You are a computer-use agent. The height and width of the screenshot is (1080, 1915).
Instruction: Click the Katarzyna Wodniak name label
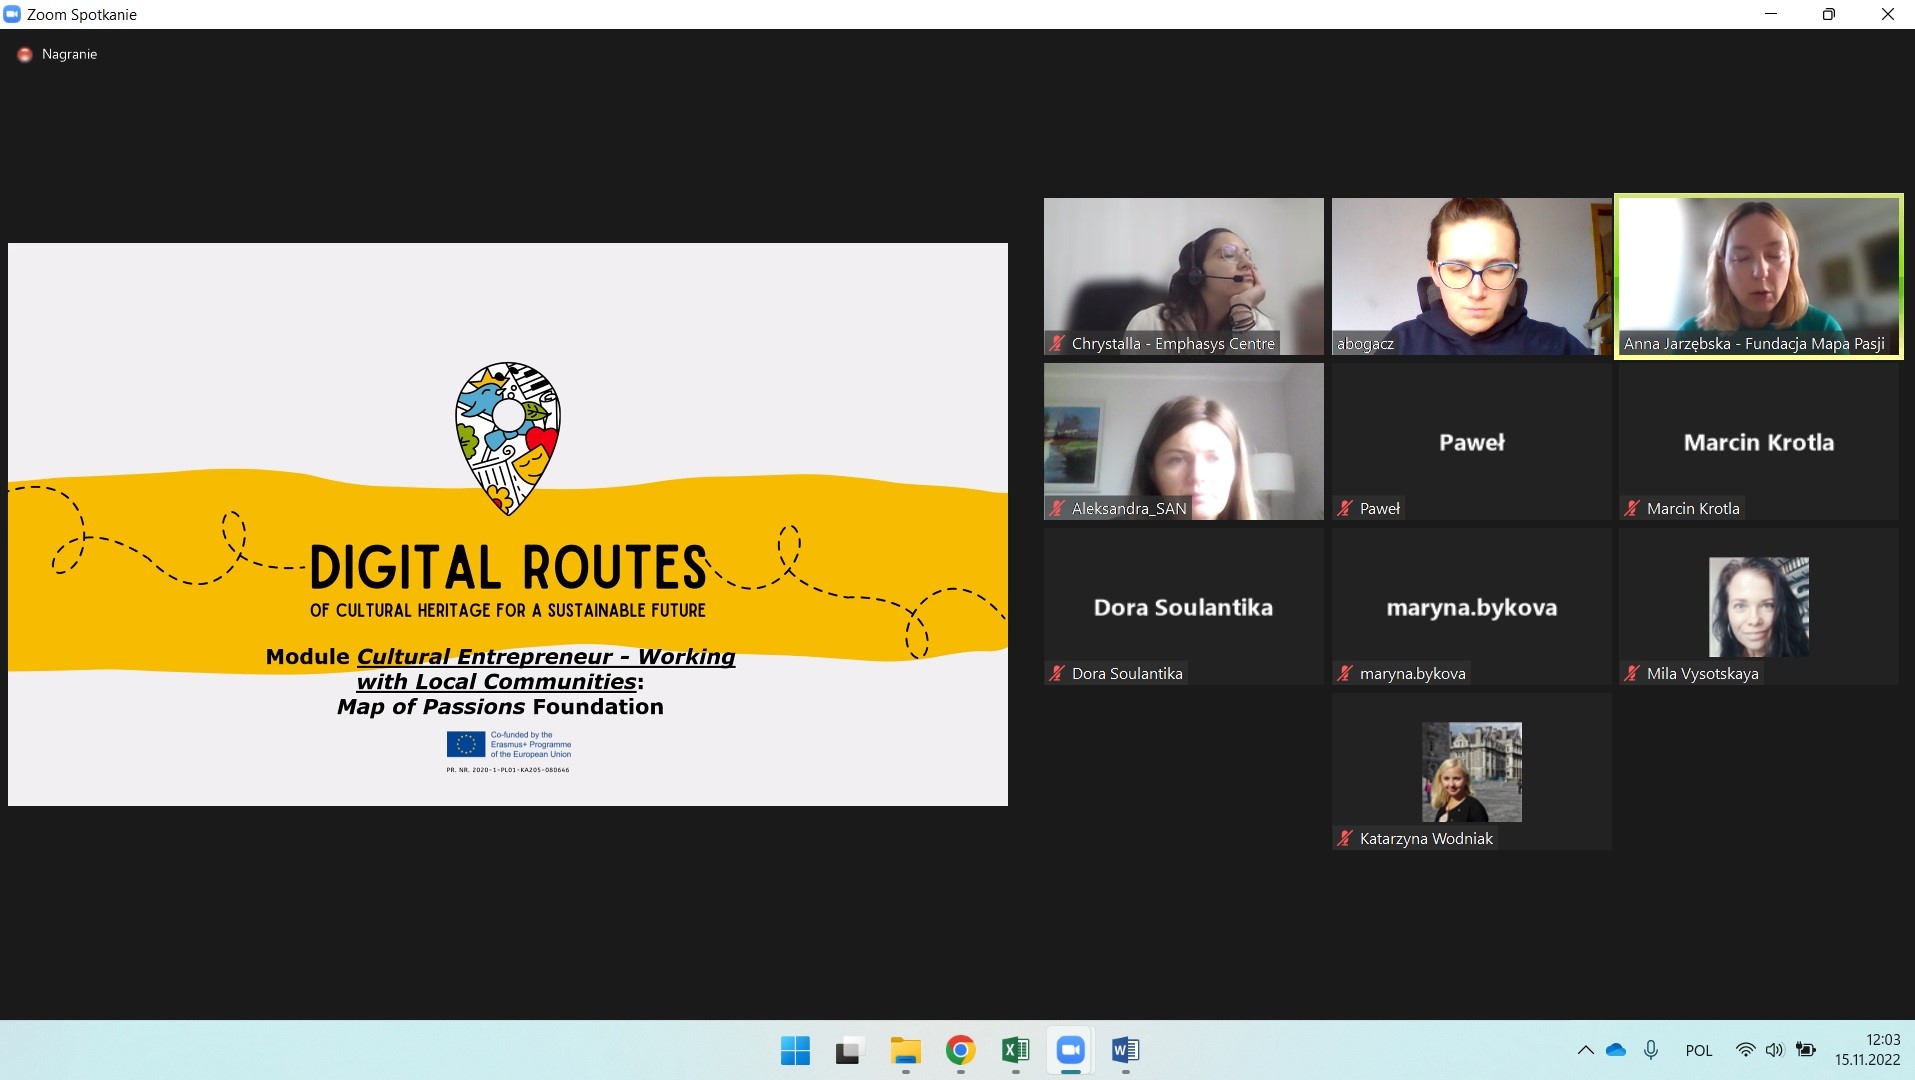click(x=1426, y=838)
